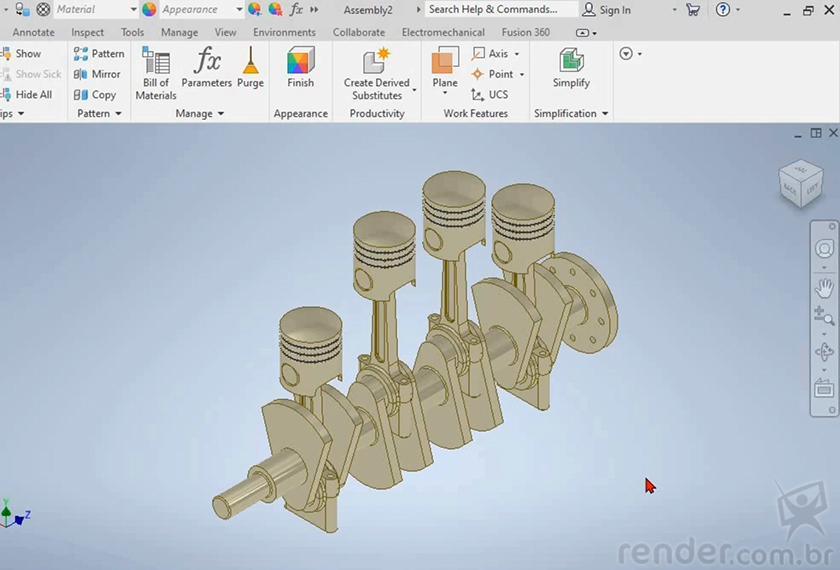Click the Purge broom icon

click(x=250, y=69)
